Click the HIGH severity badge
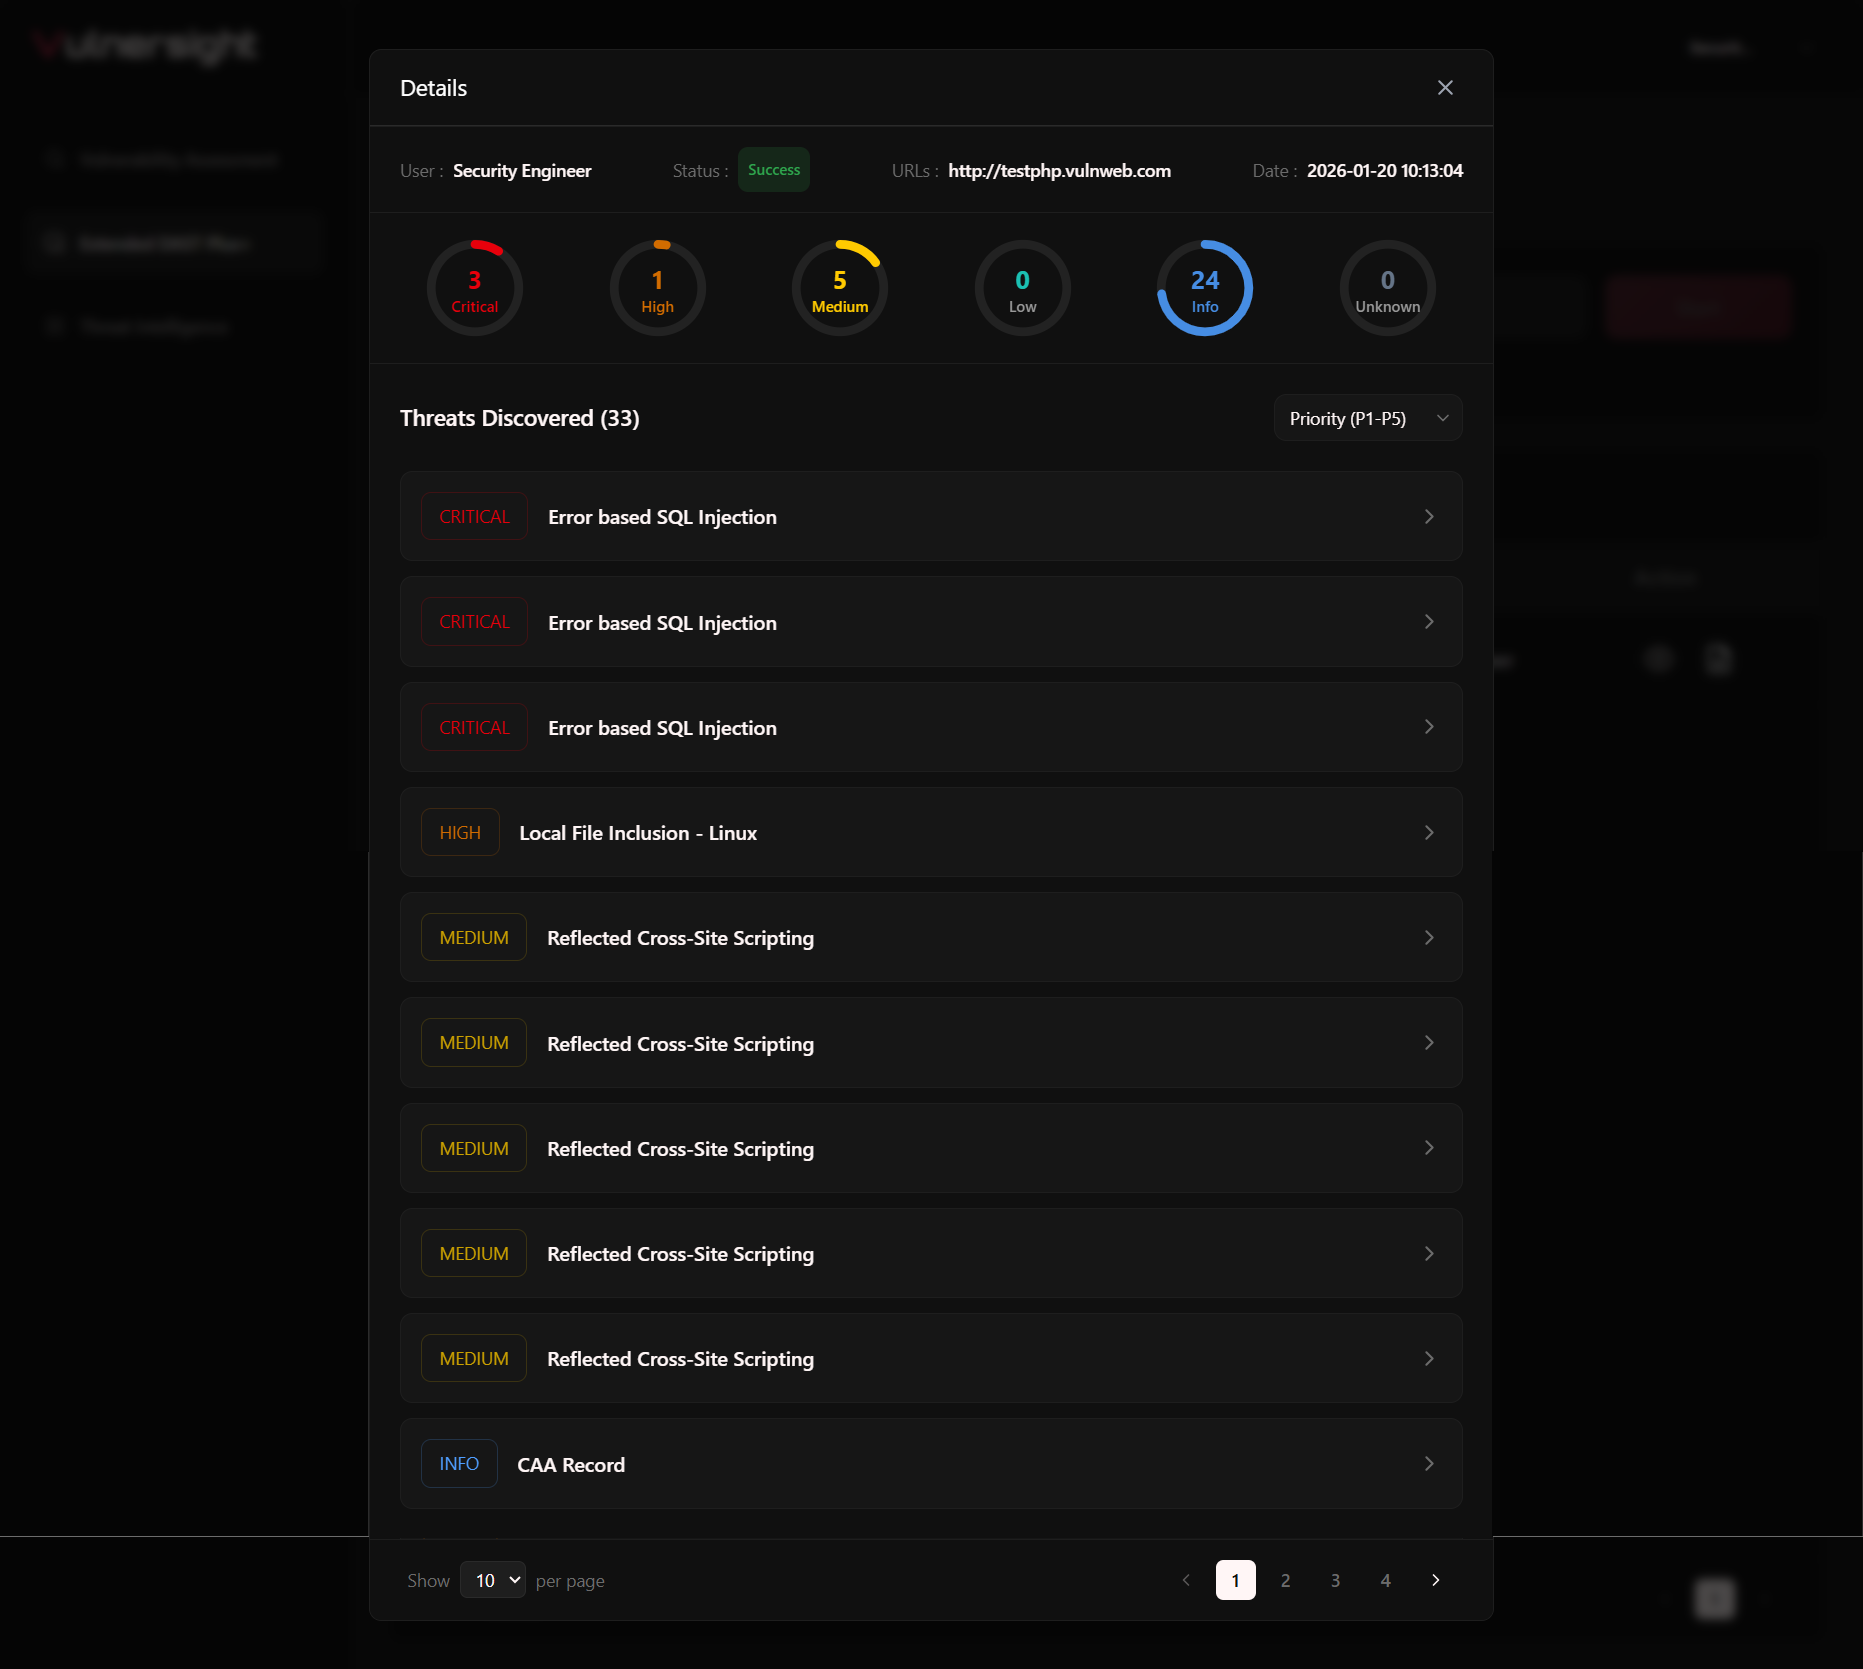The width and height of the screenshot is (1863, 1669). coord(460,832)
